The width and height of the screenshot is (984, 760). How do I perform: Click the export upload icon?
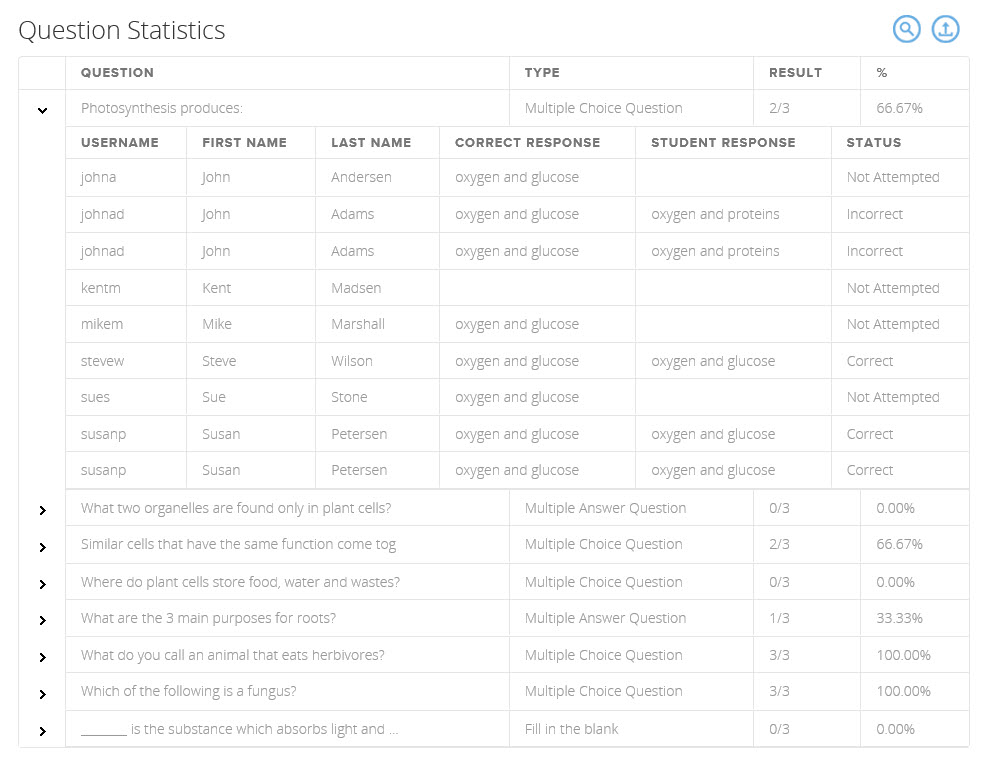click(x=945, y=29)
